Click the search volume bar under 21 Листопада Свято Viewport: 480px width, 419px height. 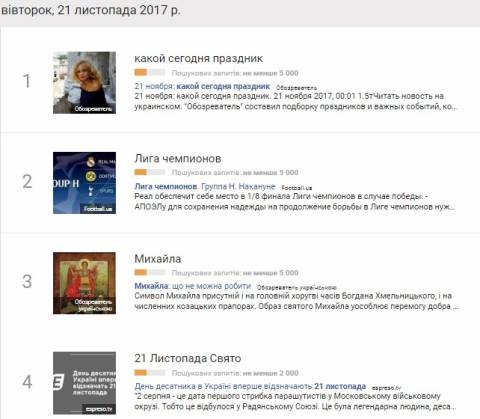(150, 372)
